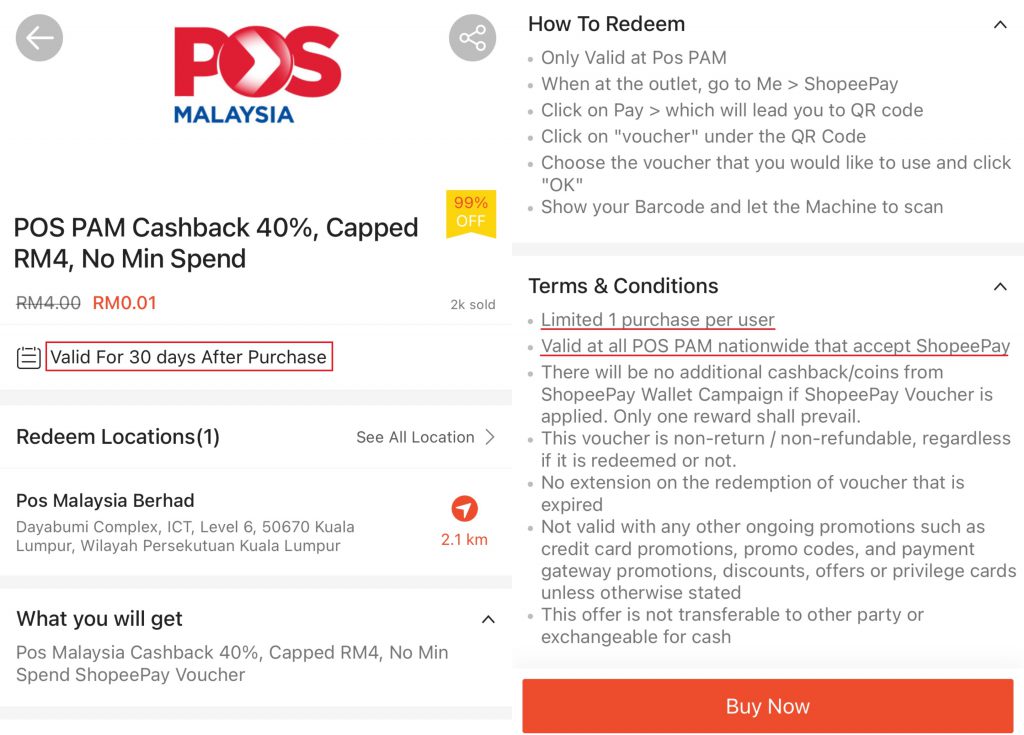
Task: Tap the RM0.01 discounted price
Action: pos(124,303)
